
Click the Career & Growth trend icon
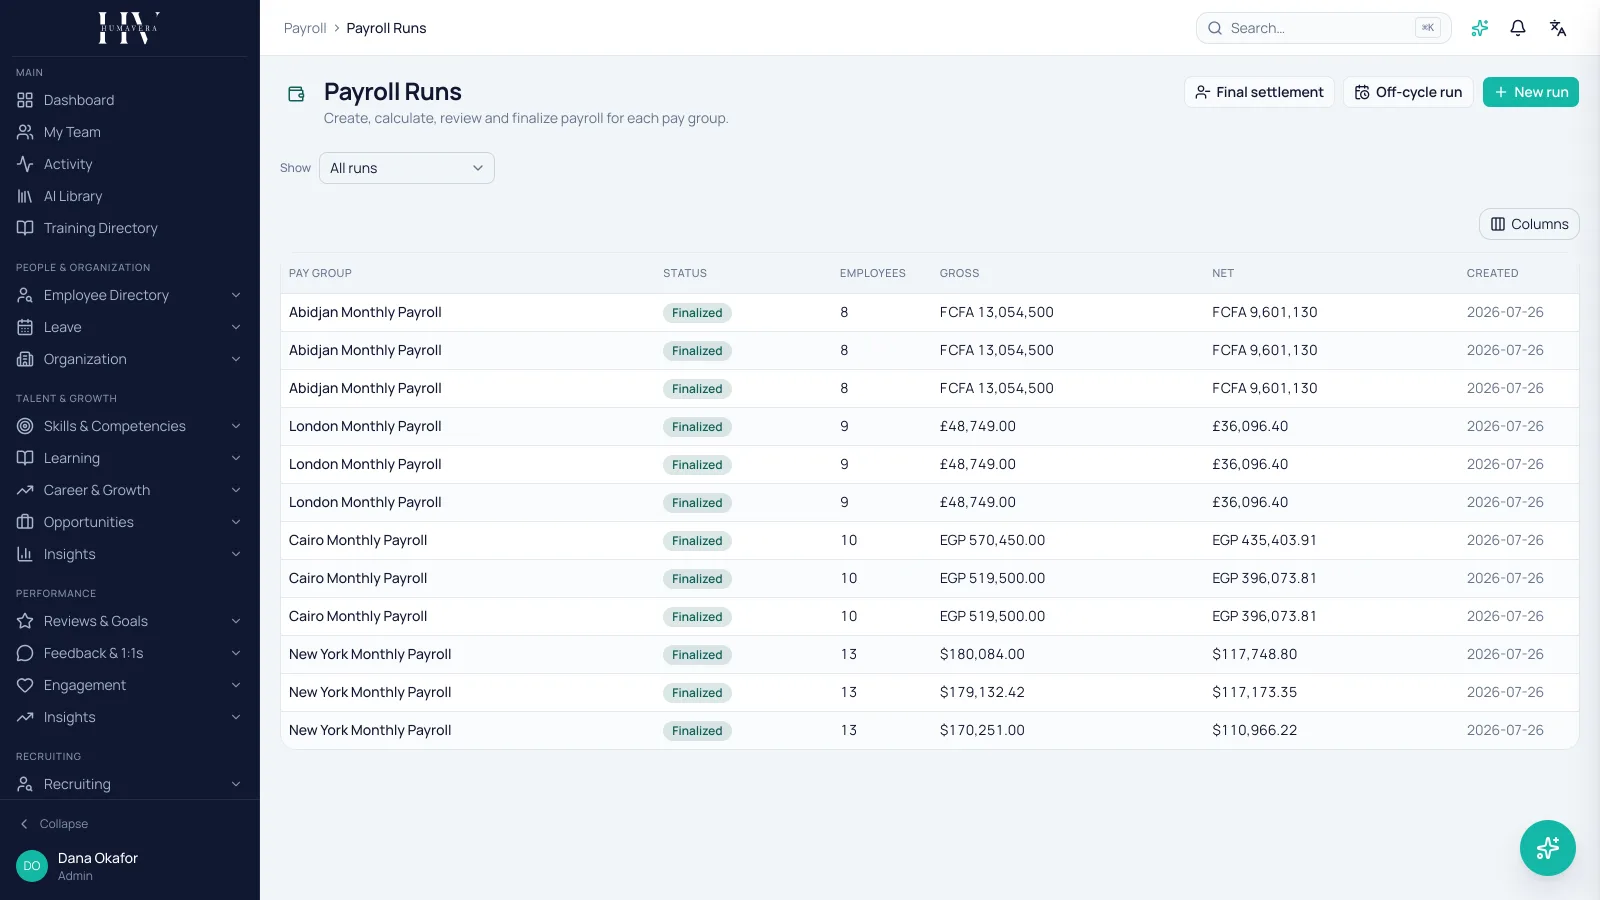tap(25, 490)
